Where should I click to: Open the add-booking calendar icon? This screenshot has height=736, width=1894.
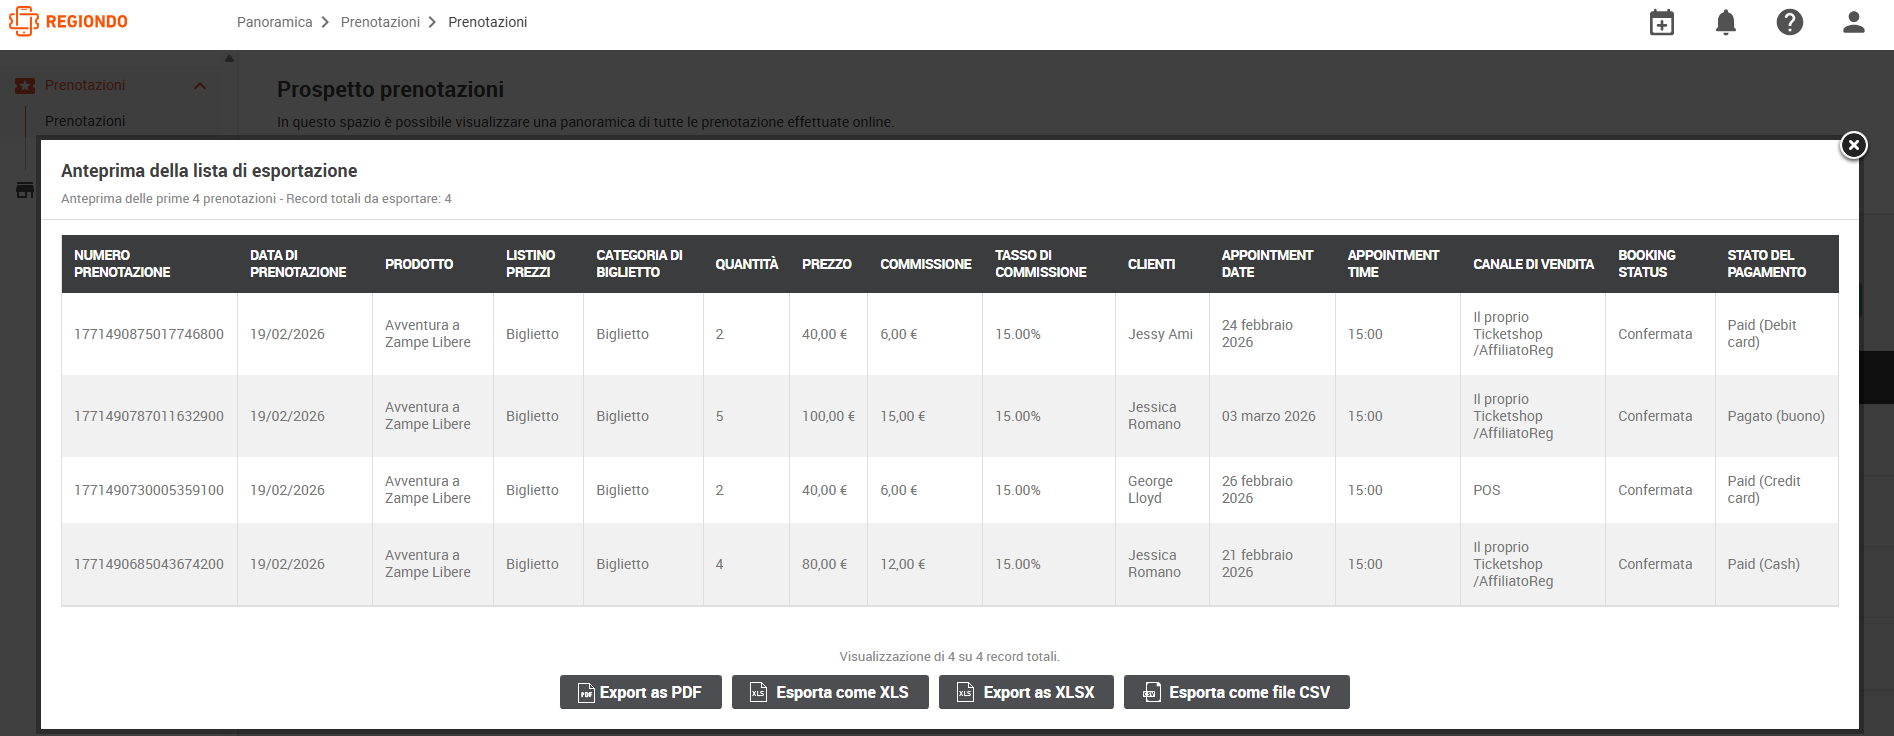(1662, 22)
